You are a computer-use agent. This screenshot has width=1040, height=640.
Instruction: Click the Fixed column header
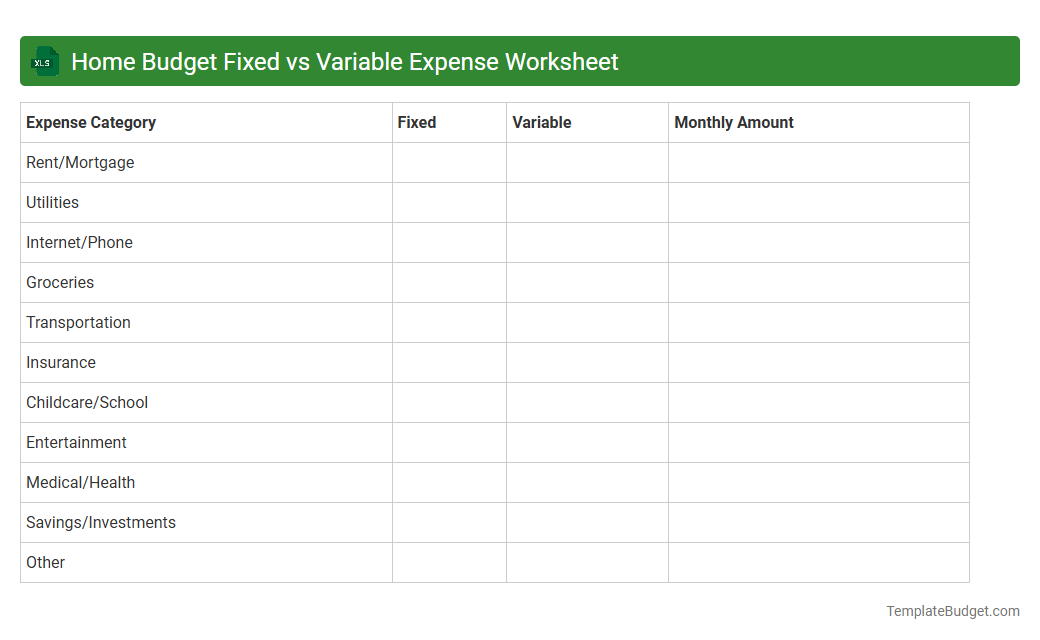coord(416,122)
